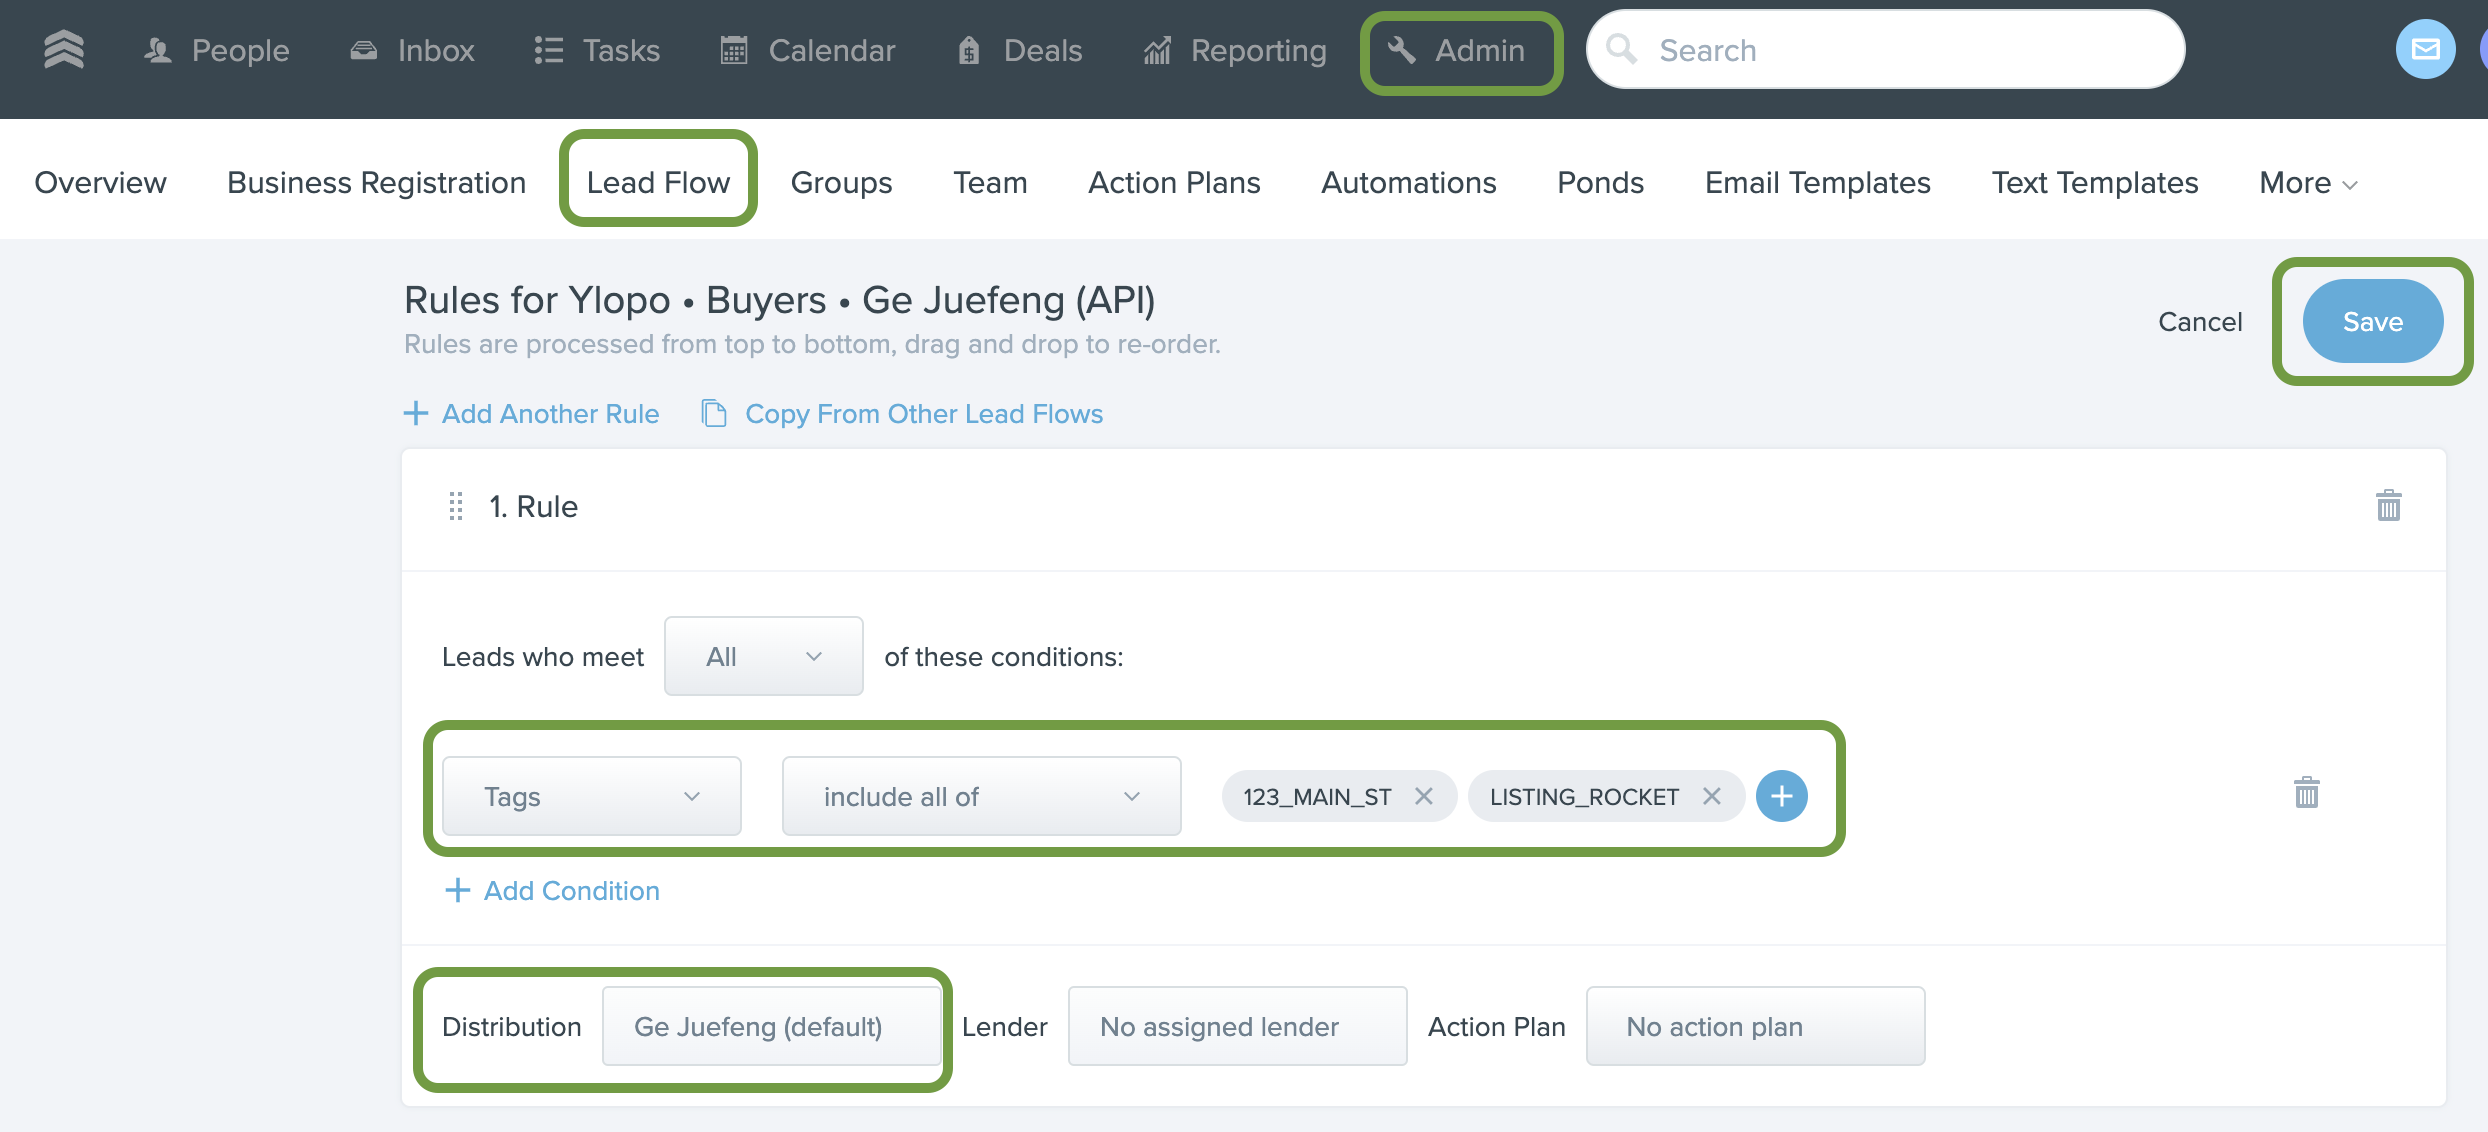Click the 123_MAIN_ST tag chip text
This screenshot has width=2488, height=1132.
click(1317, 797)
